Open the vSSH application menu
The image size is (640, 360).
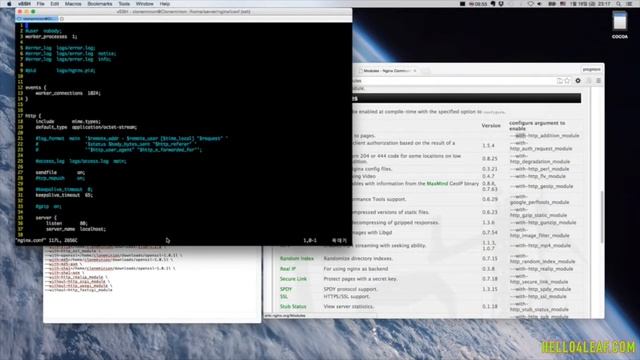(24, 4)
